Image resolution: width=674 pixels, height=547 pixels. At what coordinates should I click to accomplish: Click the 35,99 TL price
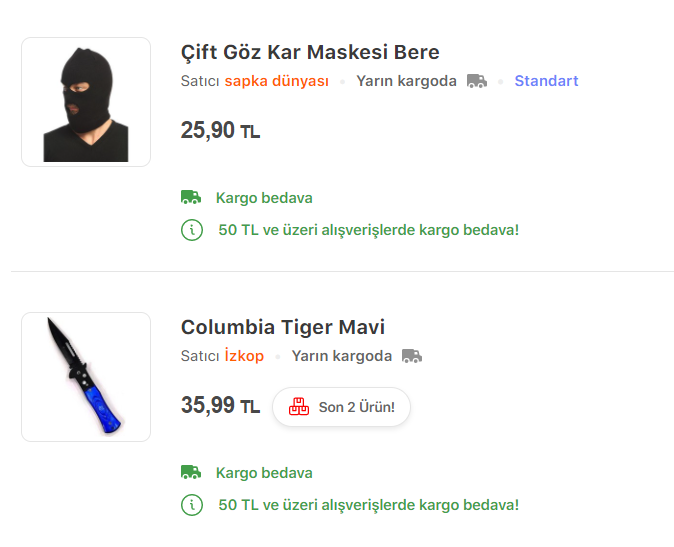point(220,405)
